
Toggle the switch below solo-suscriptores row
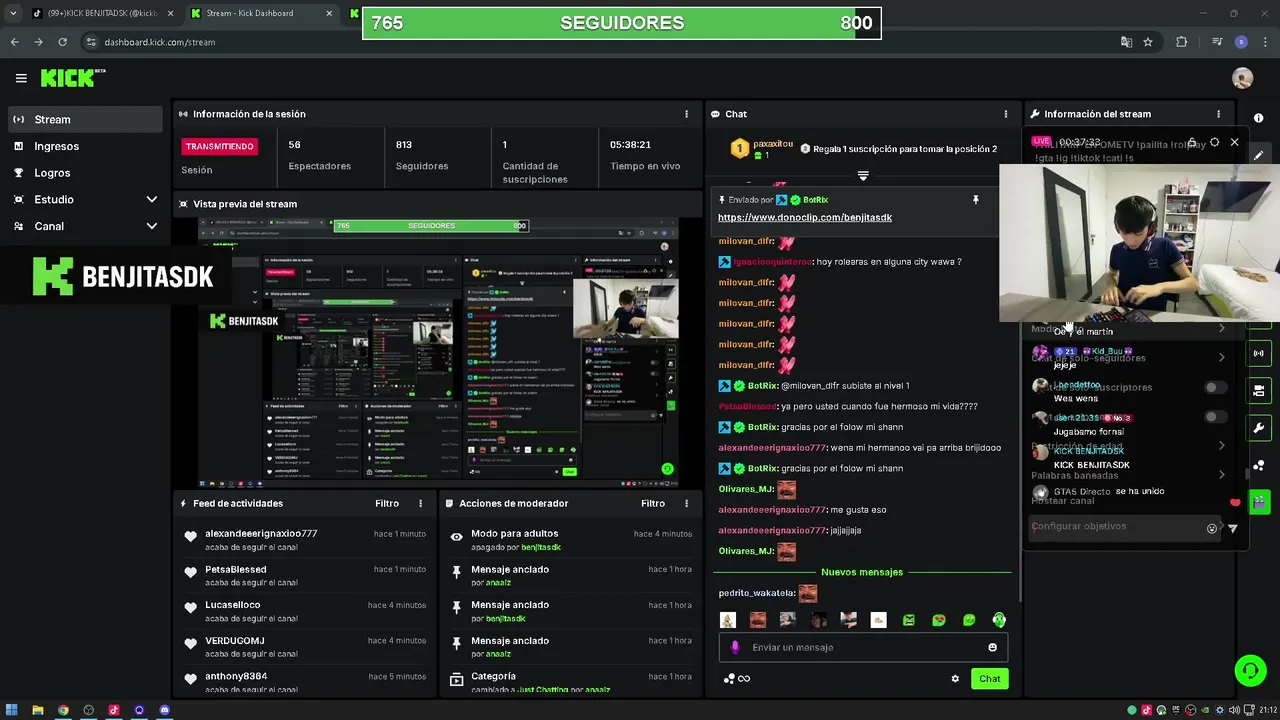pyautogui.click(x=1215, y=417)
